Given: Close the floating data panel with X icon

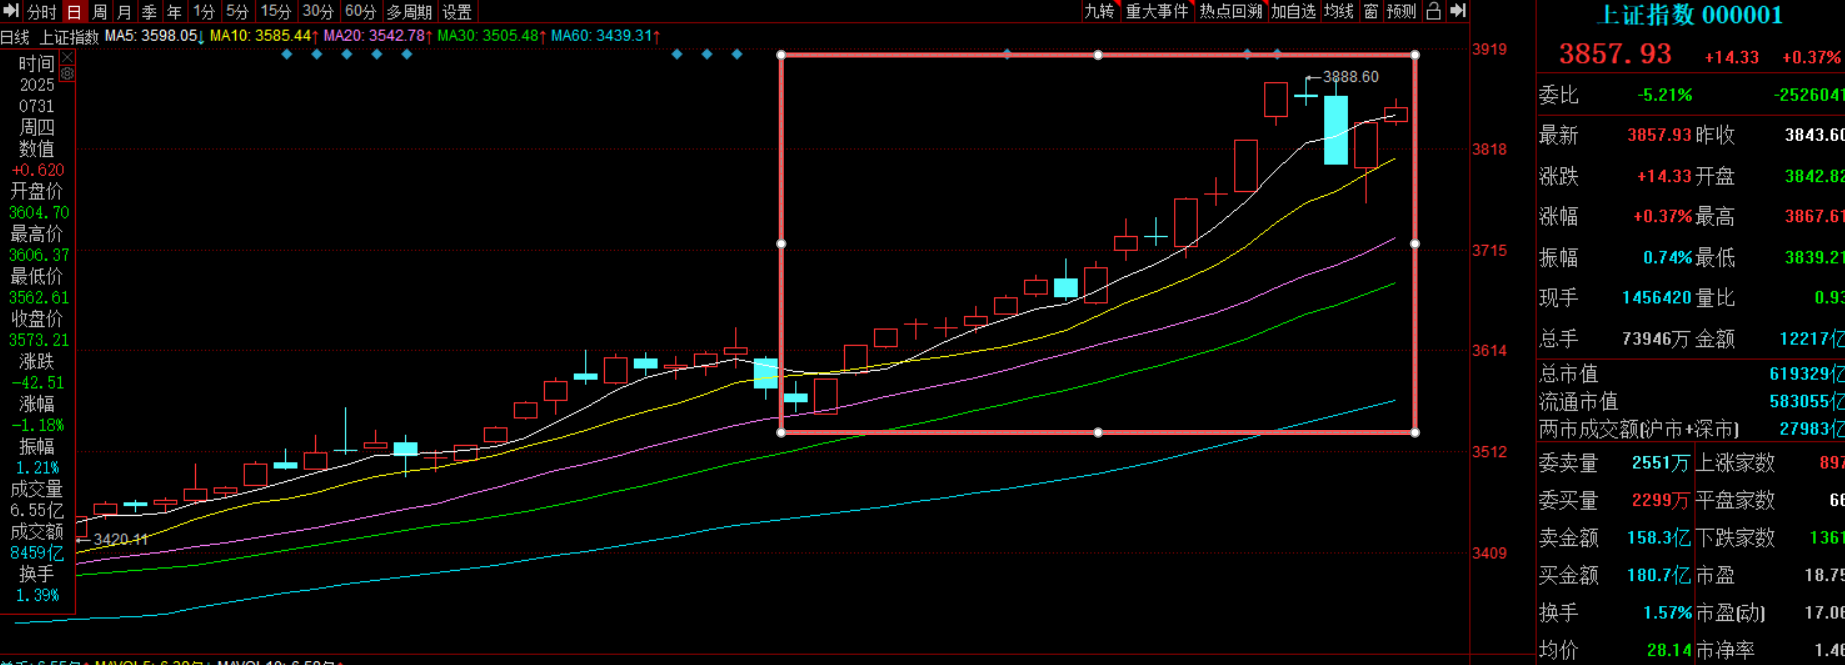Looking at the screenshot, I should (67, 58).
